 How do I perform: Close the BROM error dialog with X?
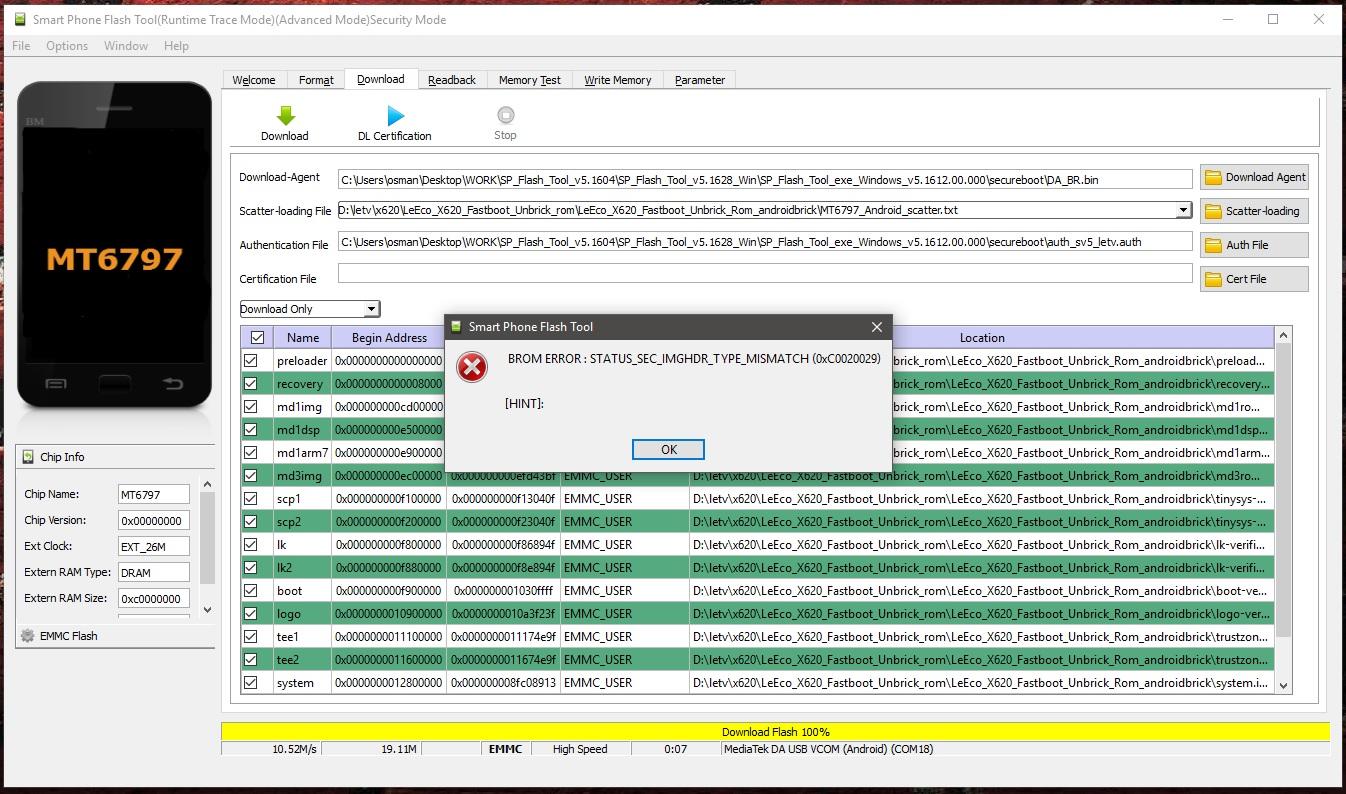[x=876, y=327]
